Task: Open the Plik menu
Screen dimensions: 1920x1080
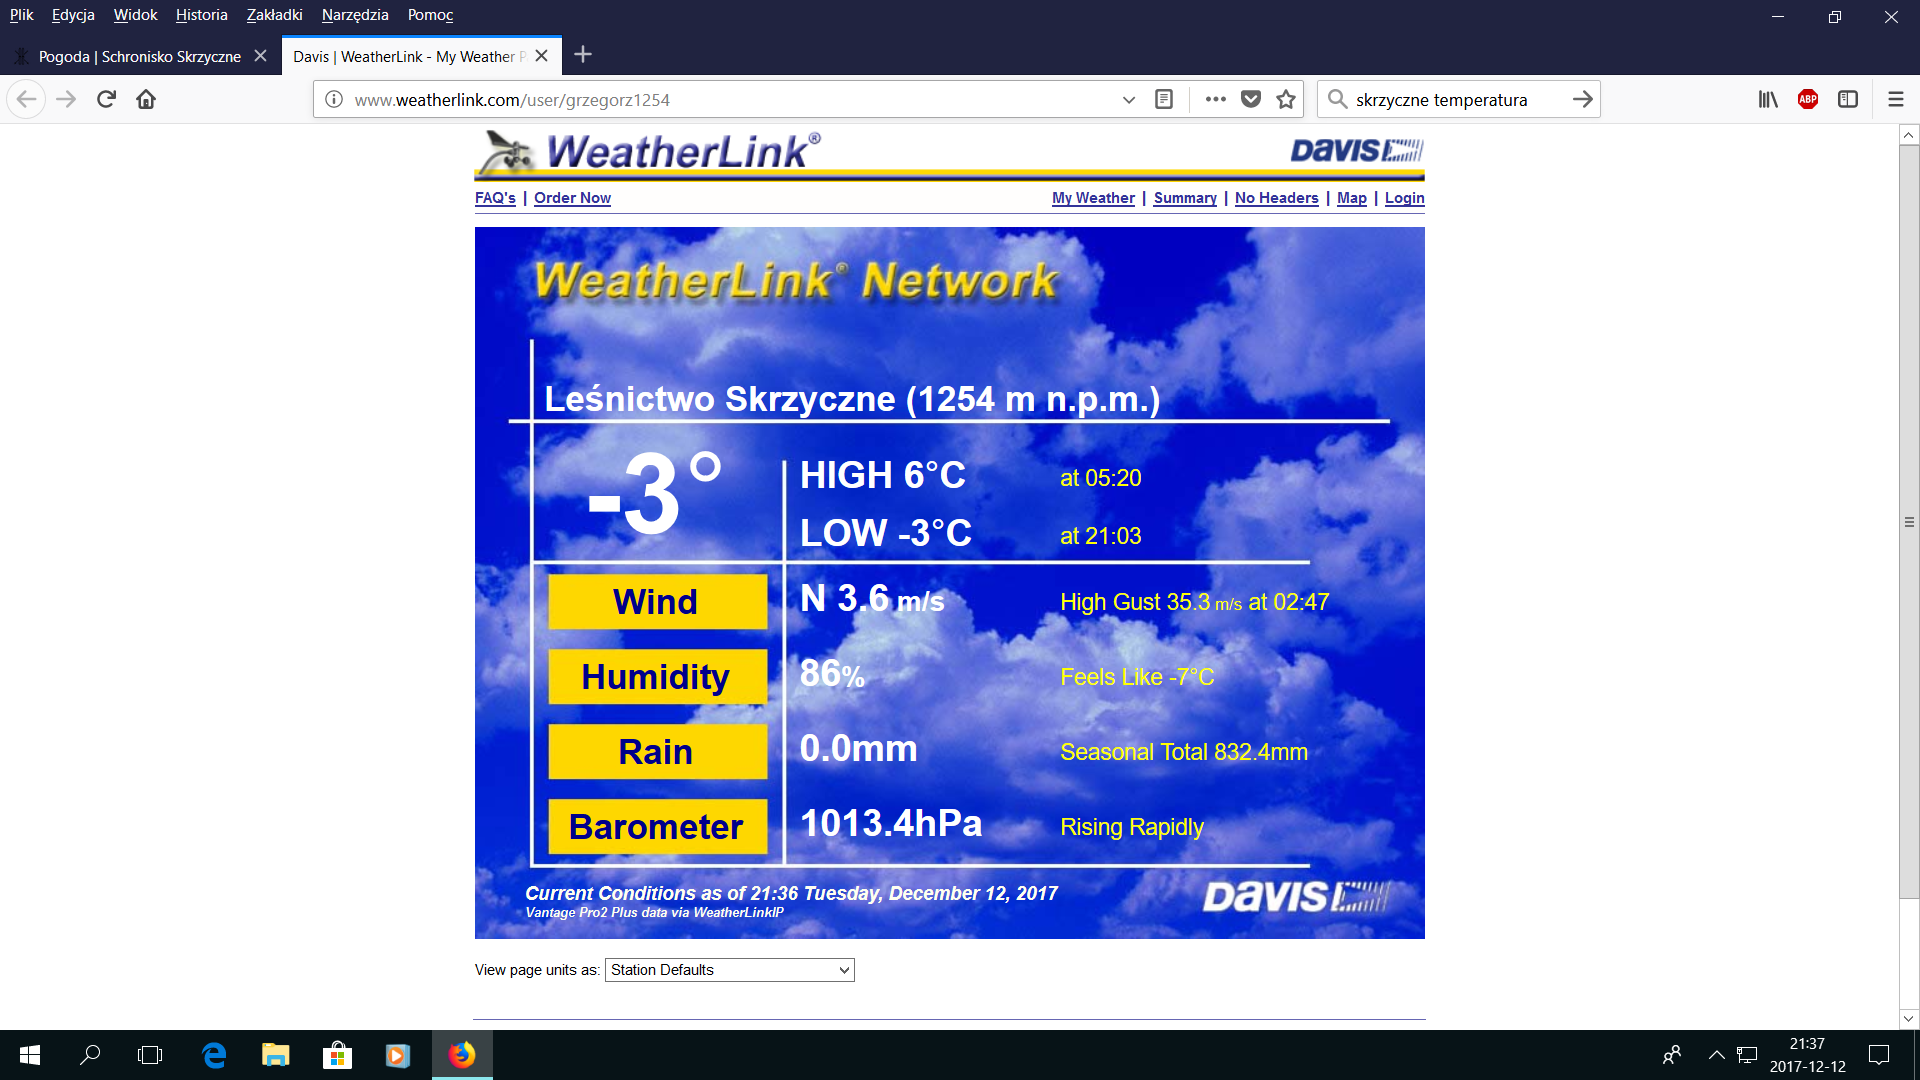Action: coord(21,15)
